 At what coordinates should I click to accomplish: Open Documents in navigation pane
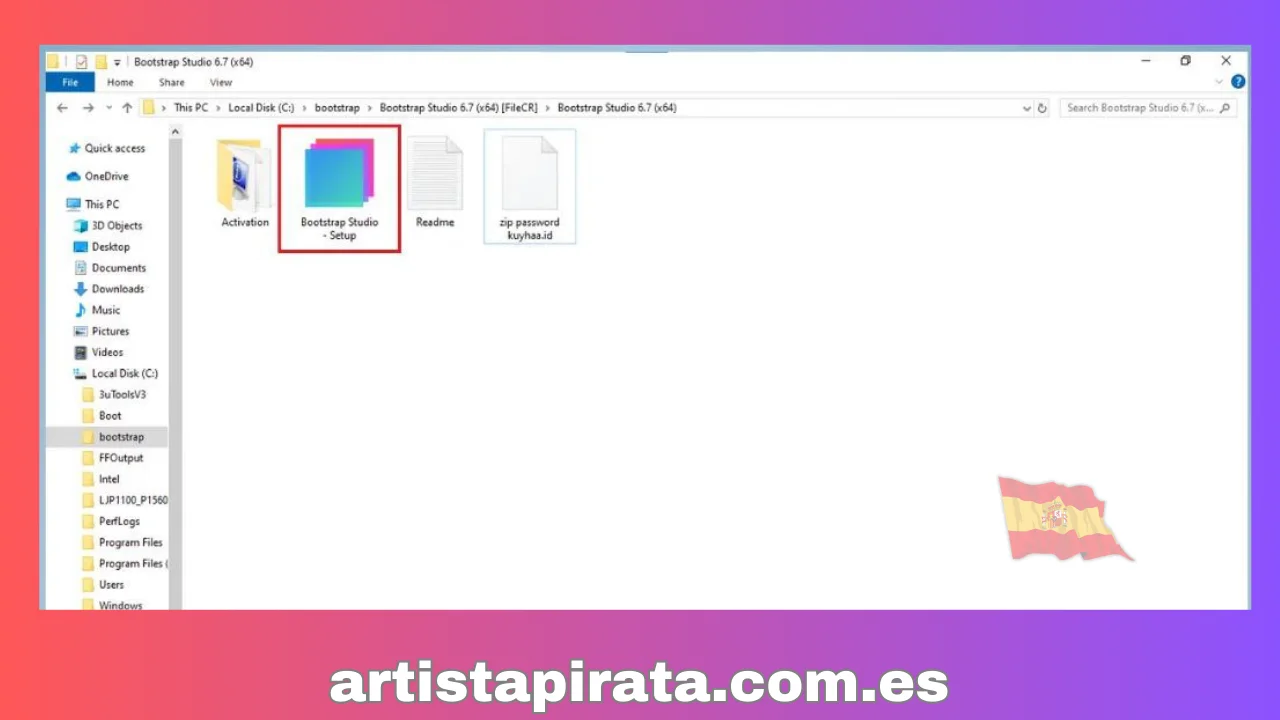[109, 268]
